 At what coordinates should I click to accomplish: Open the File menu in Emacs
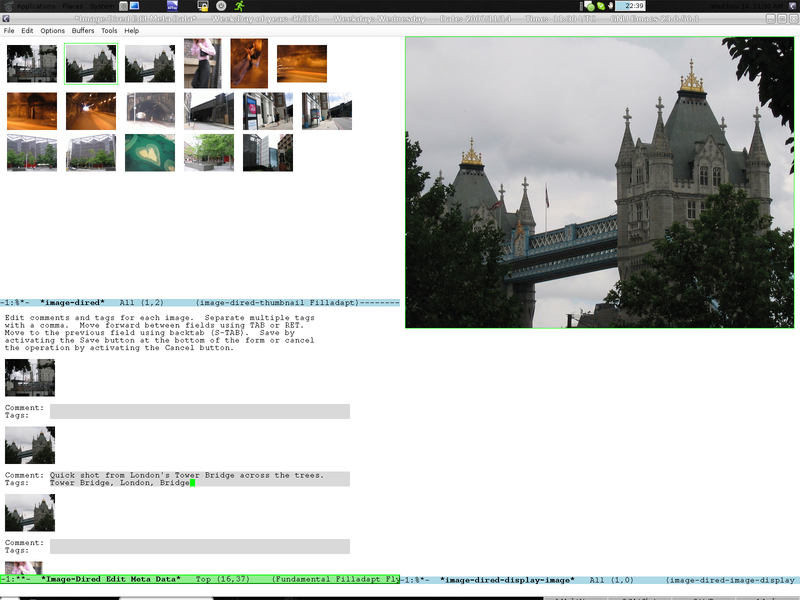click(x=9, y=30)
